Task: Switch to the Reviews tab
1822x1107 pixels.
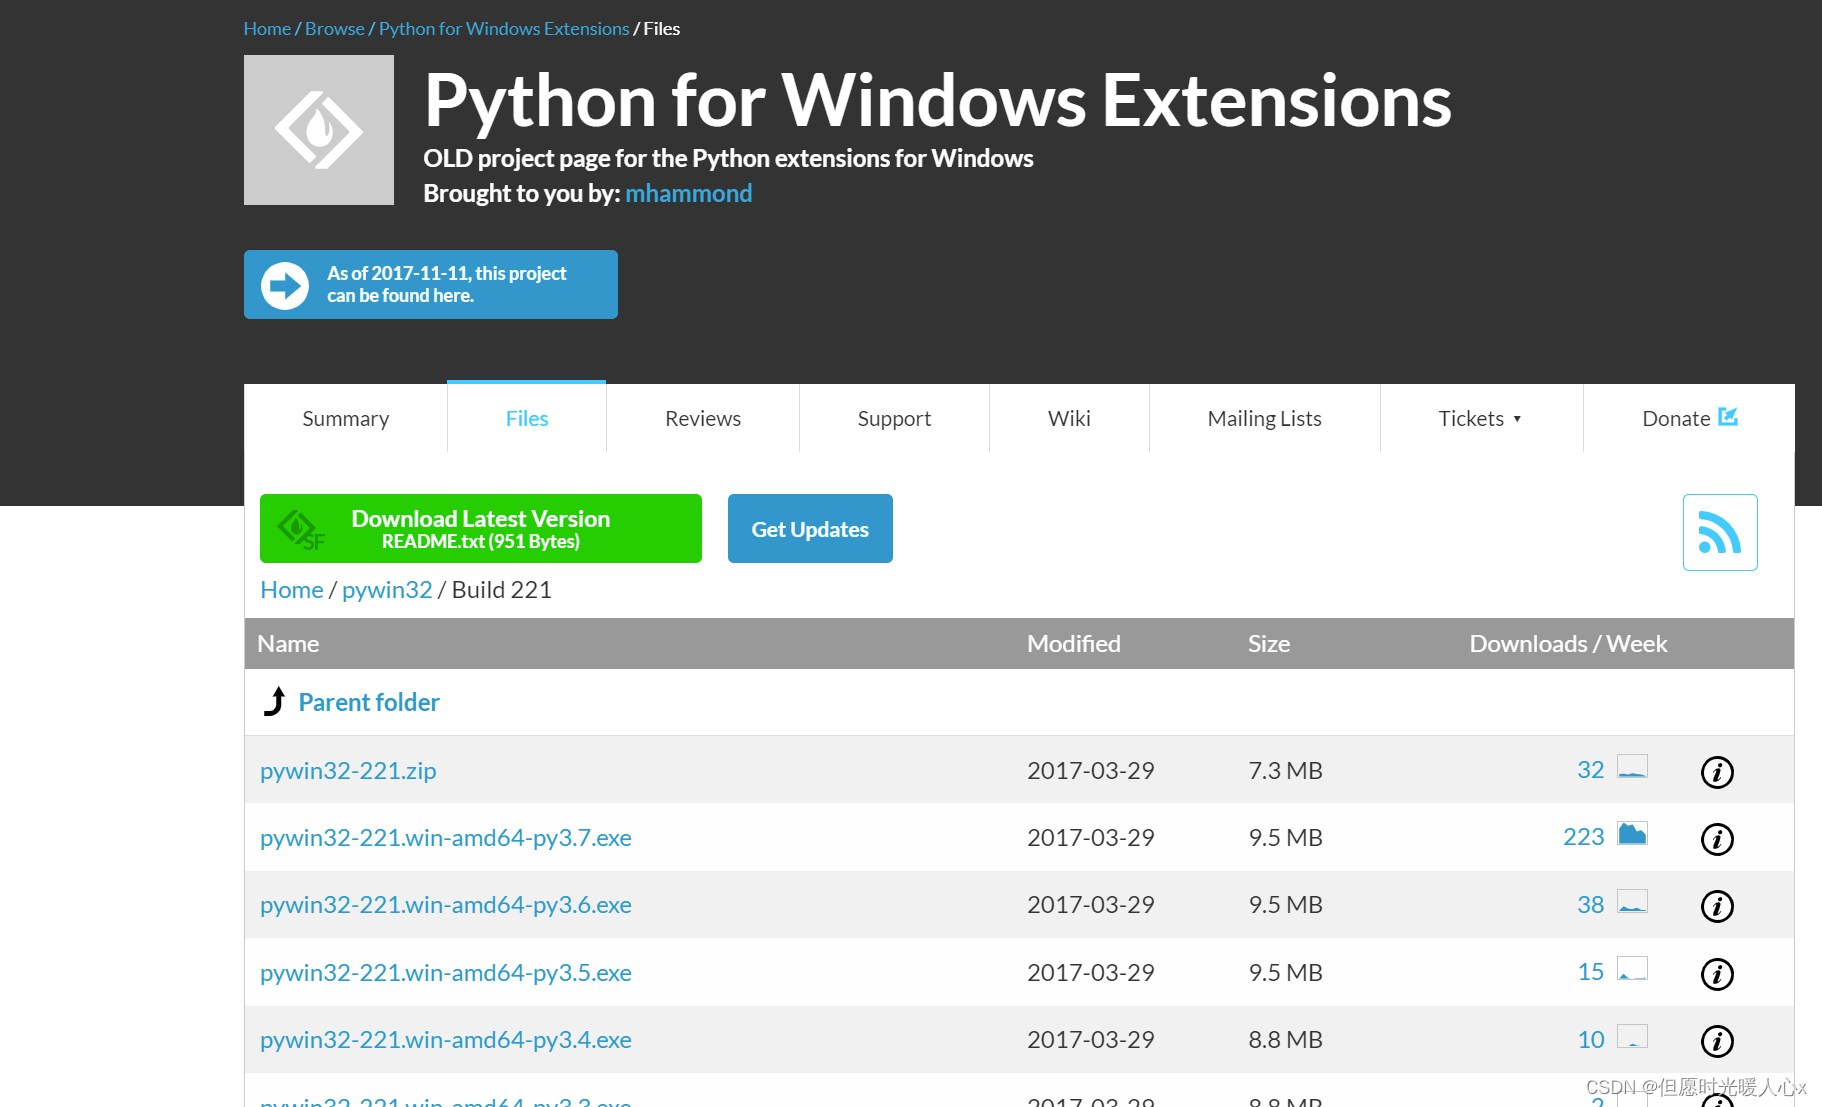Action: tap(703, 418)
